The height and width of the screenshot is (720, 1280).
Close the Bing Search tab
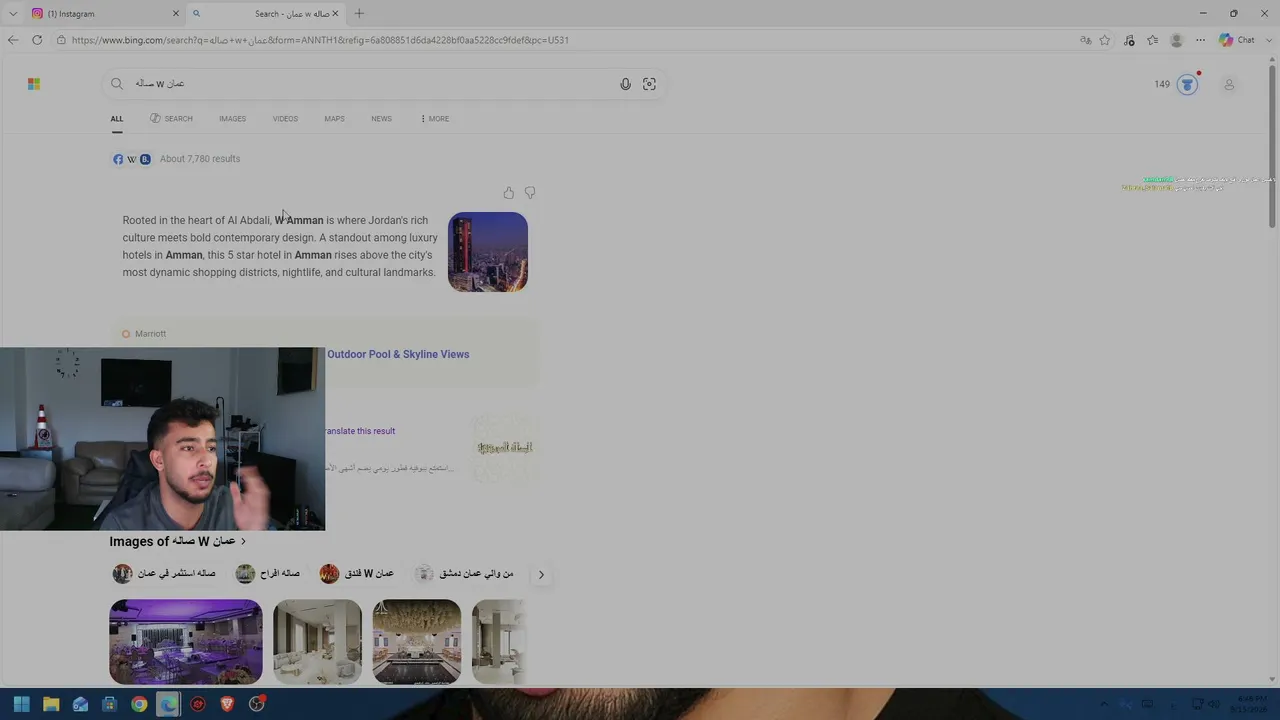click(x=336, y=13)
